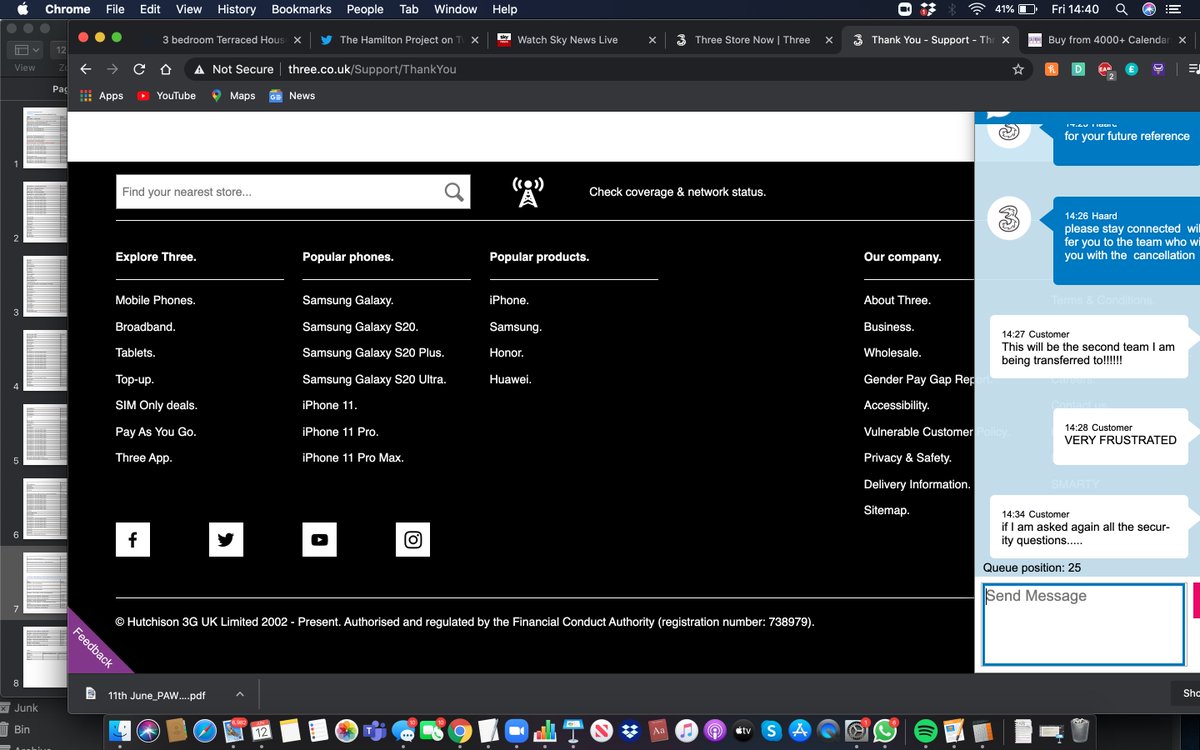Open the purple extension icon
The image size is (1200, 750).
1158,69
